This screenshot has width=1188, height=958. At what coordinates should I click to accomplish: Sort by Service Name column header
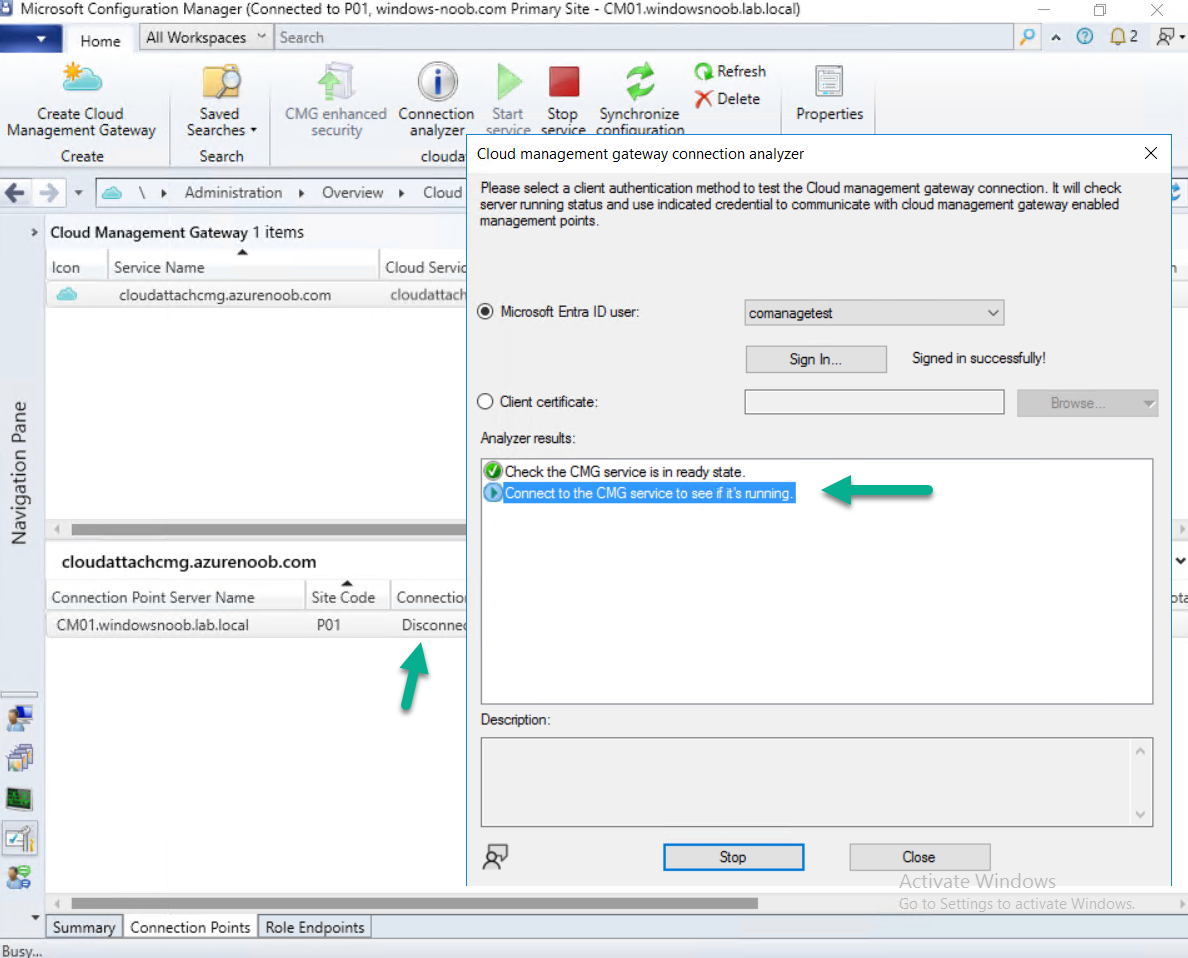click(x=242, y=267)
